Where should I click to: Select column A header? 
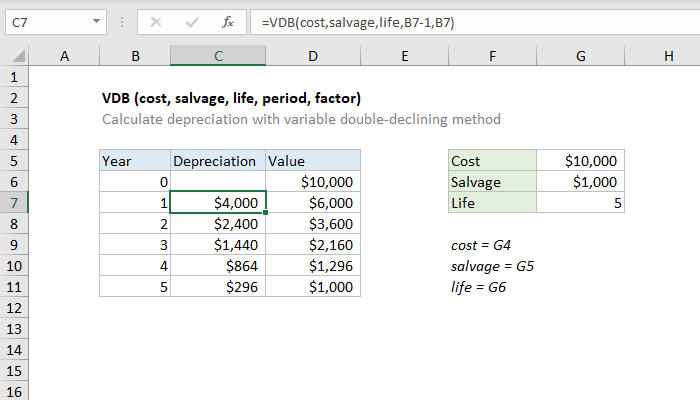[x=64, y=56]
